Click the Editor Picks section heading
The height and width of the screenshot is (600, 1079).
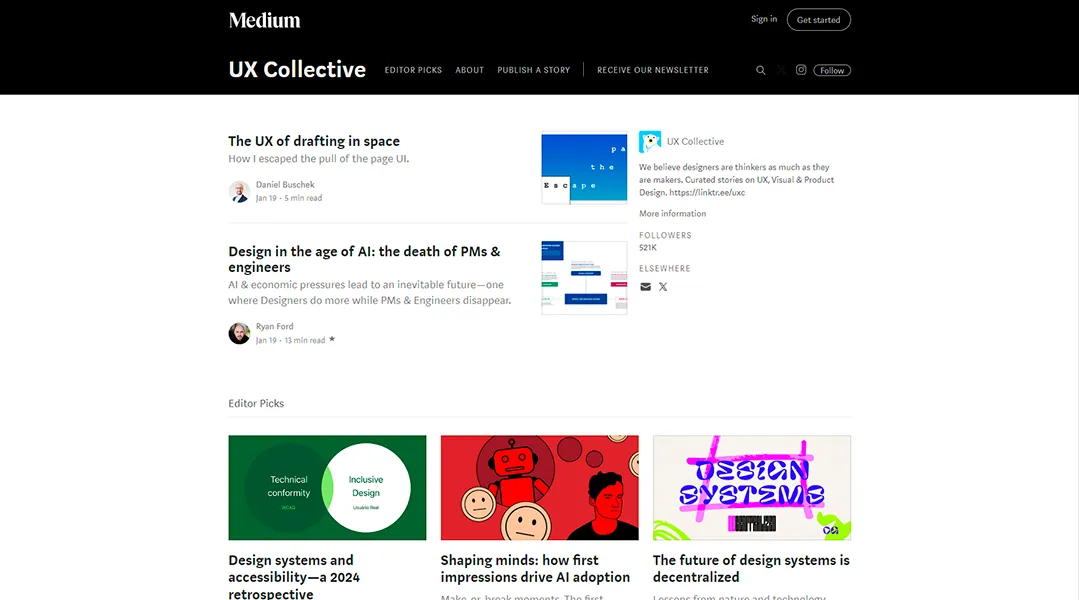pos(256,403)
